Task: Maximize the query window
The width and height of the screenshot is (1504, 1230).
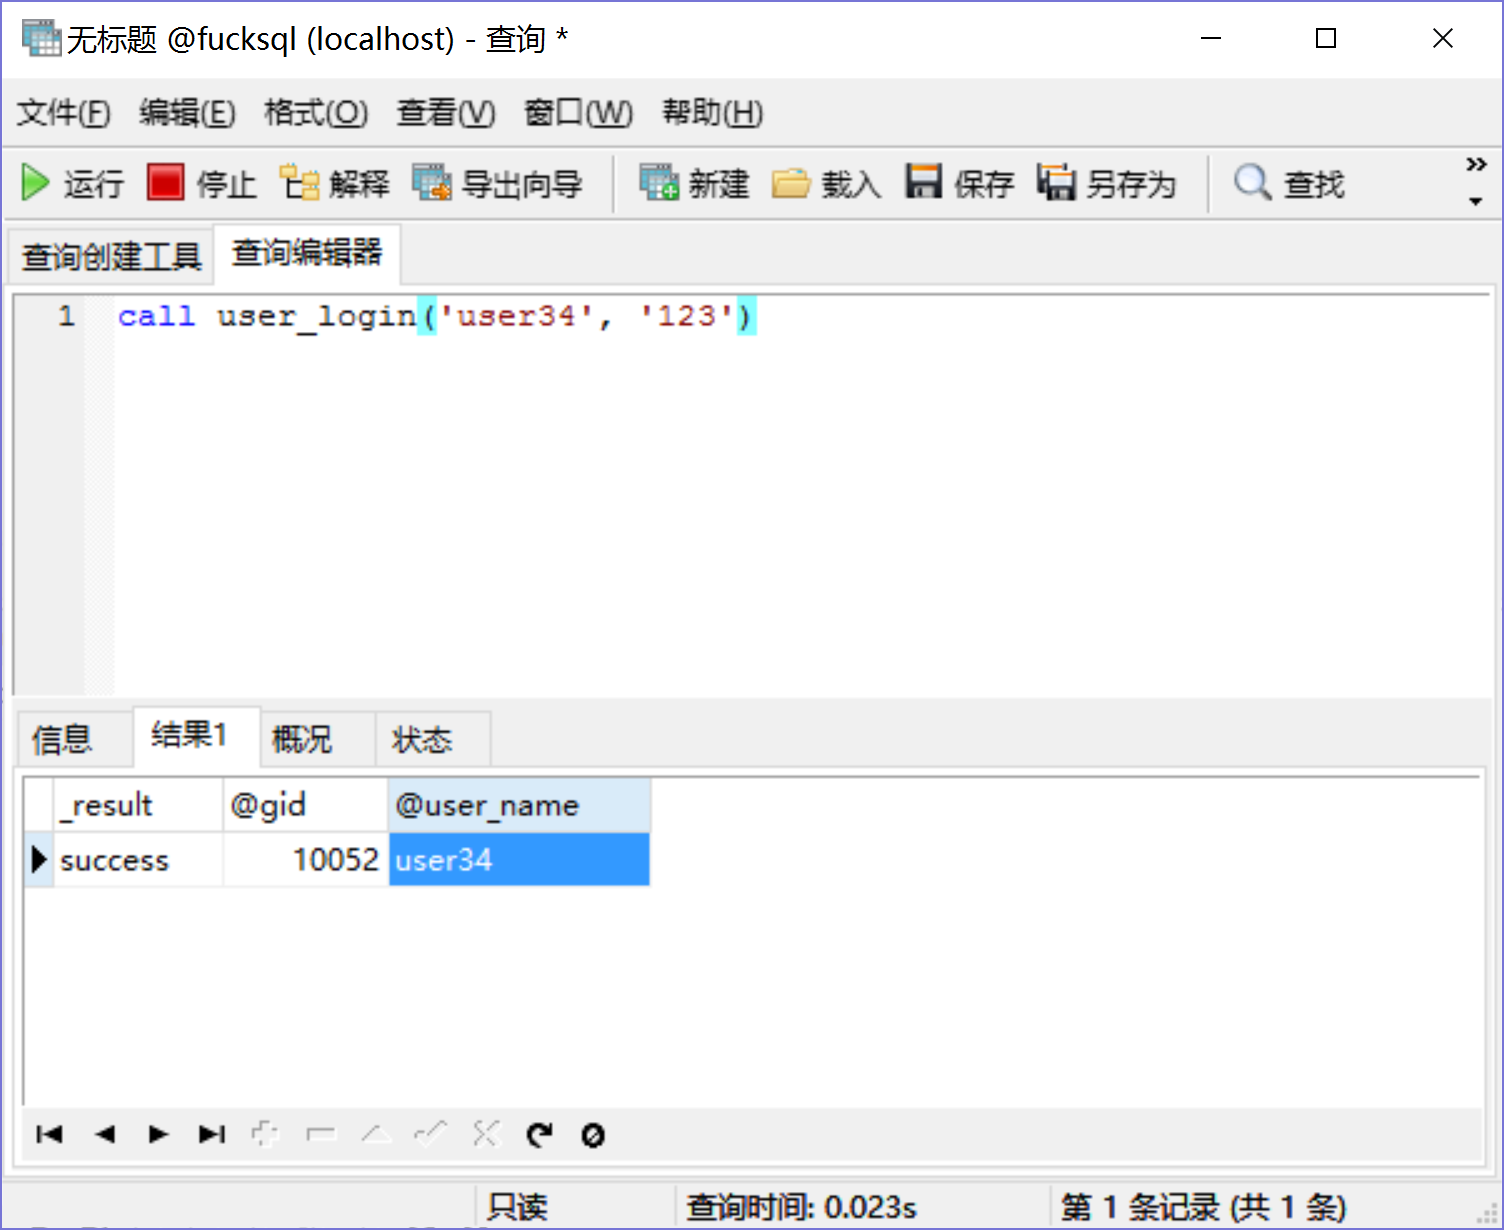Action: click(1326, 38)
